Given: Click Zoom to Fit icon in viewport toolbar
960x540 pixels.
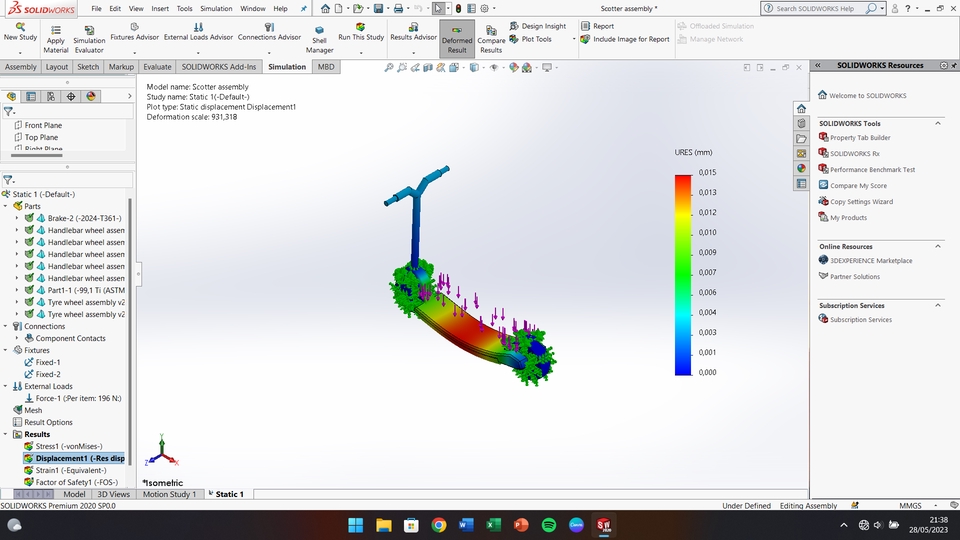Looking at the screenshot, I should 388,68.
